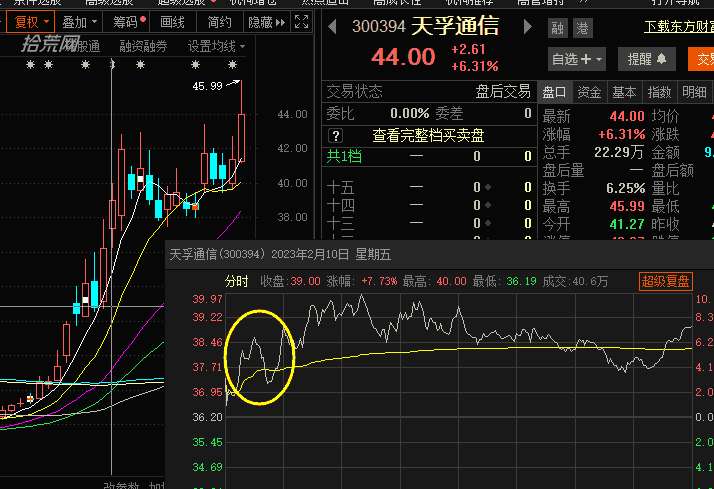Click stock code 300394
Screen dimensions: 714x489
(x=378, y=26)
